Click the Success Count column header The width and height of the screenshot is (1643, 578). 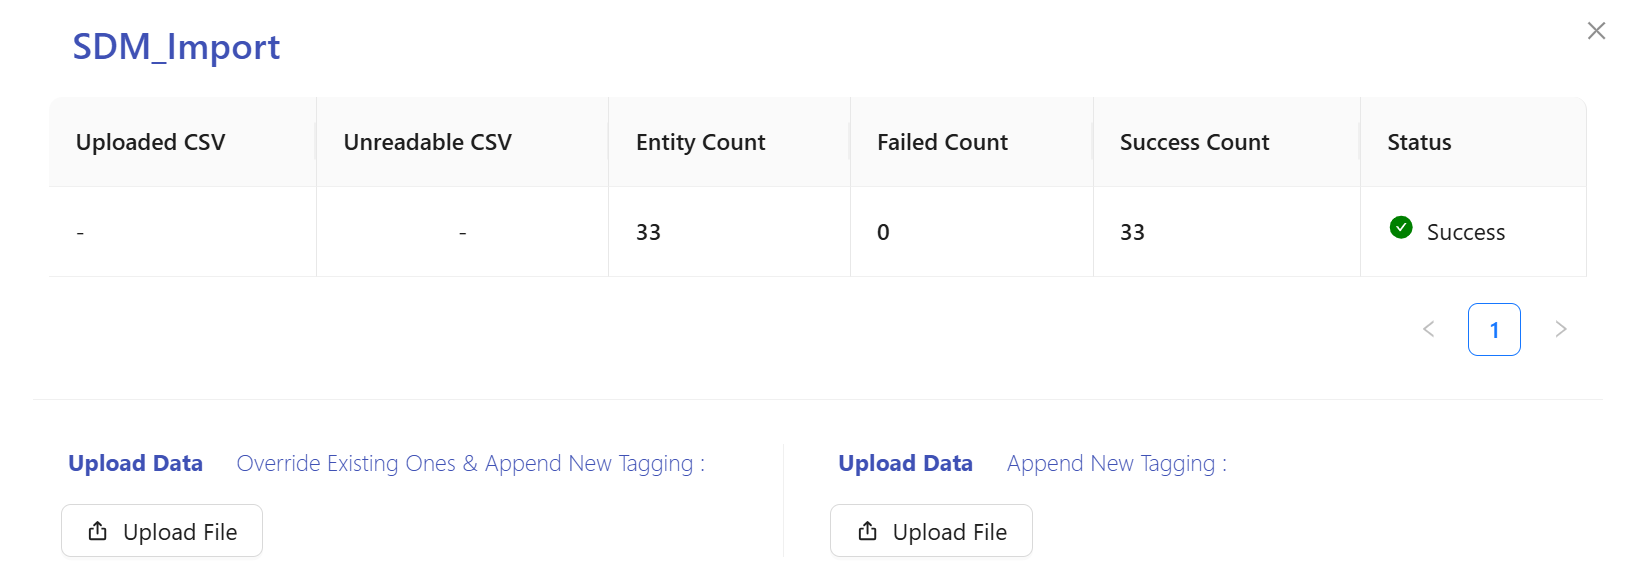[1194, 142]
